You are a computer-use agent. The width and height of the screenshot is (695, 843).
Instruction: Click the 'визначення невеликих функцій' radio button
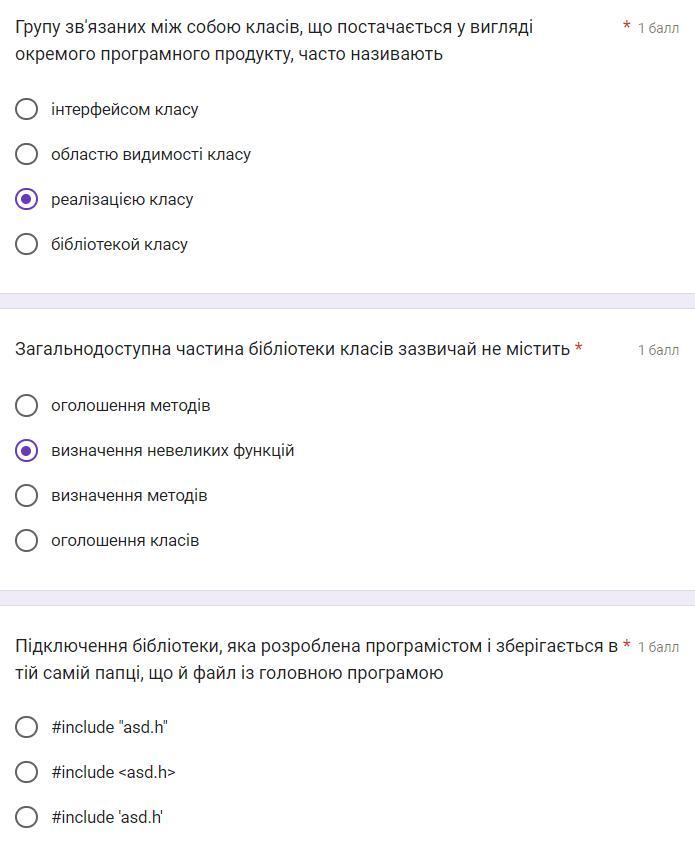pos(26,451)
